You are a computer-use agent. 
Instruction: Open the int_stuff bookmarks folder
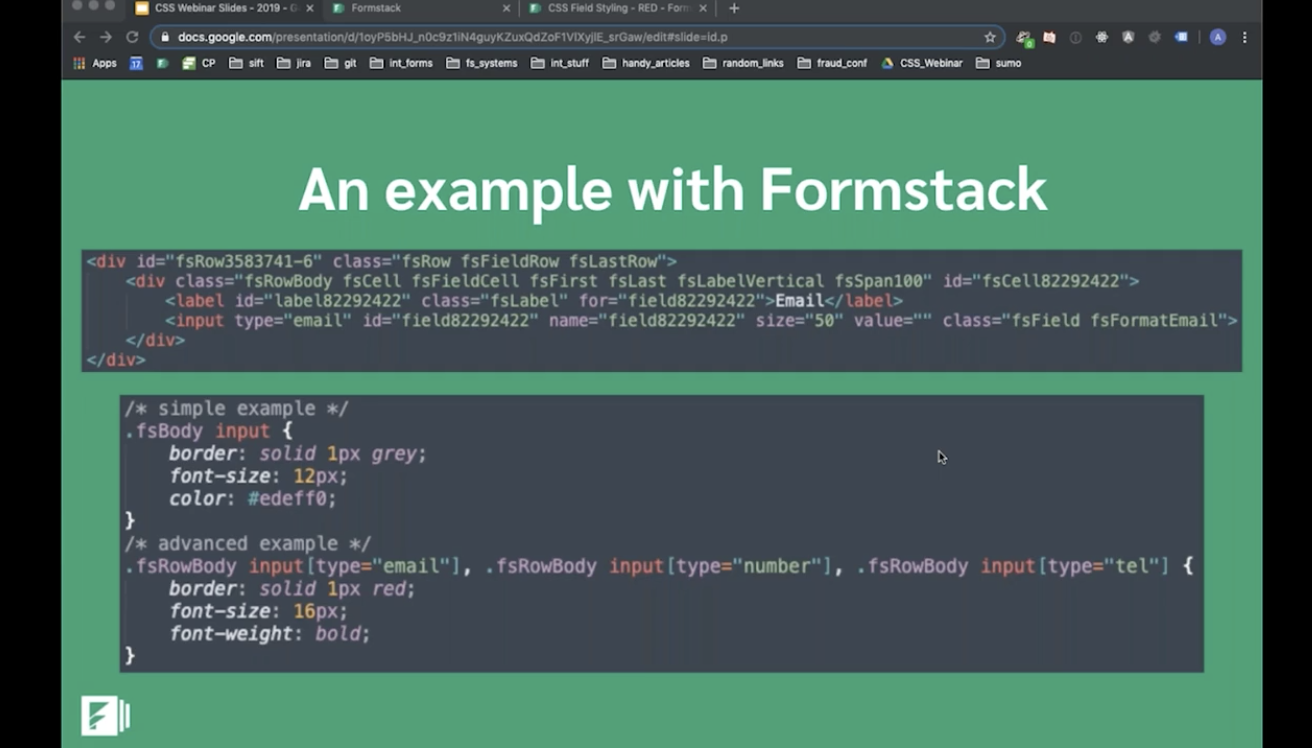point(560,63)
